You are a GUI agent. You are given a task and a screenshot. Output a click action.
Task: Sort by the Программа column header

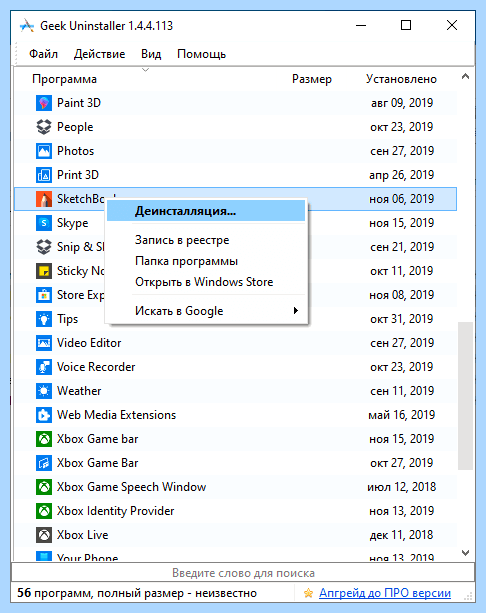65,79
